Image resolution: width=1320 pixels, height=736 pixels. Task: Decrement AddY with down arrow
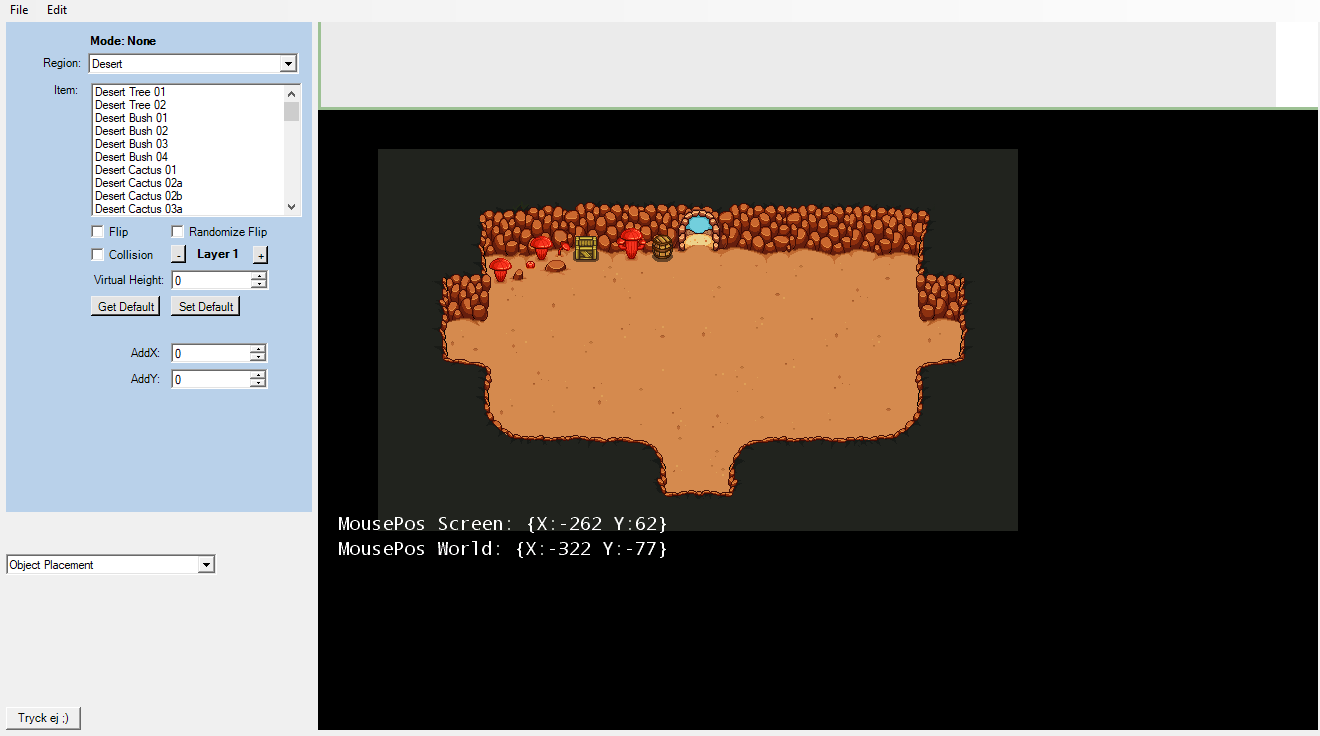[x=259, y=385]
